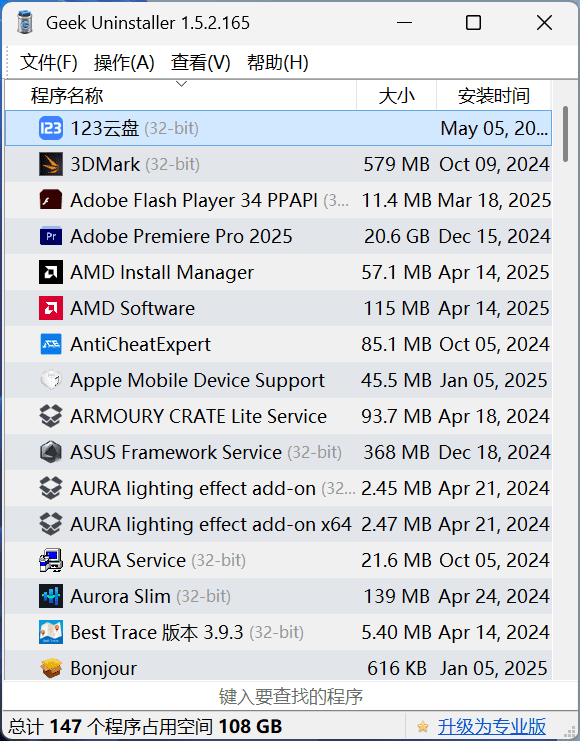Open the 帮助(H) menu
Screen dimensions: 580x741
pos(277,62)
